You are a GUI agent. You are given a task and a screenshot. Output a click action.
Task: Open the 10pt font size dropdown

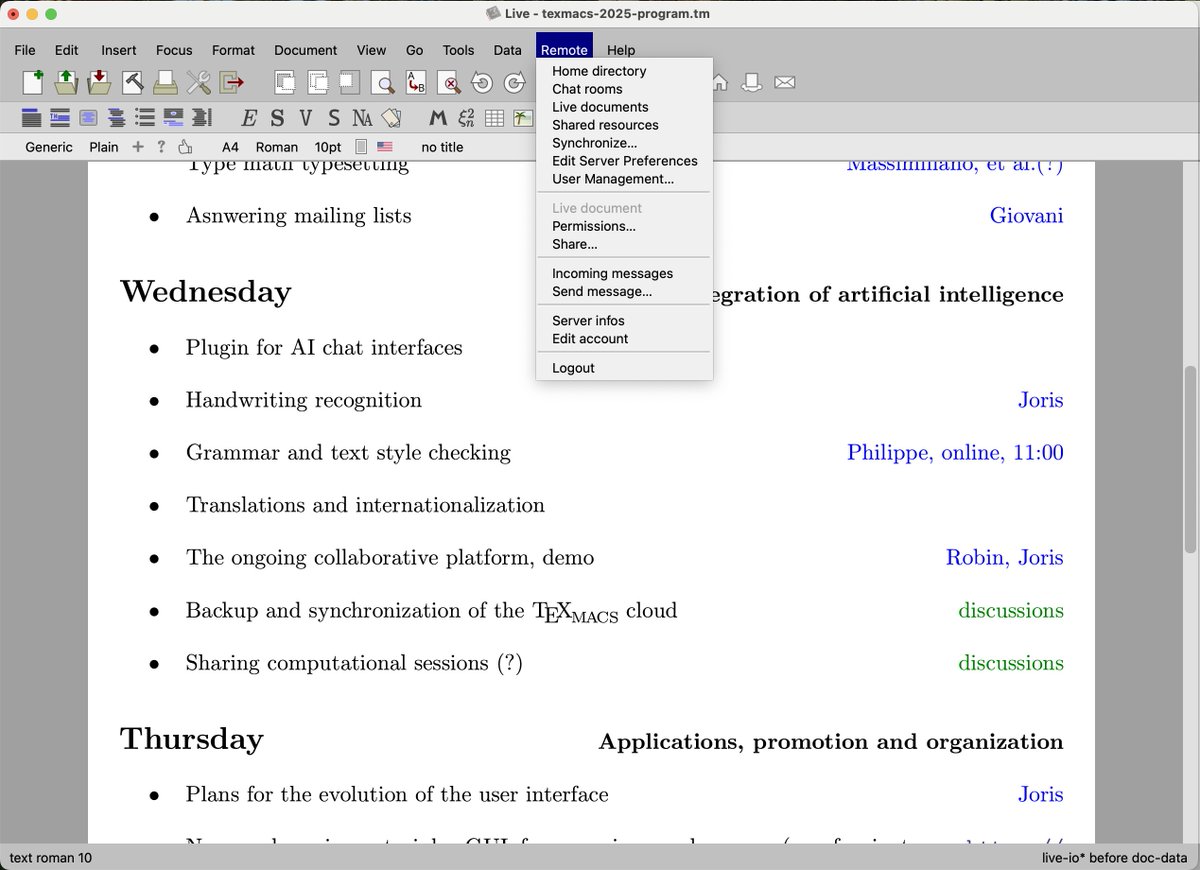328,147
